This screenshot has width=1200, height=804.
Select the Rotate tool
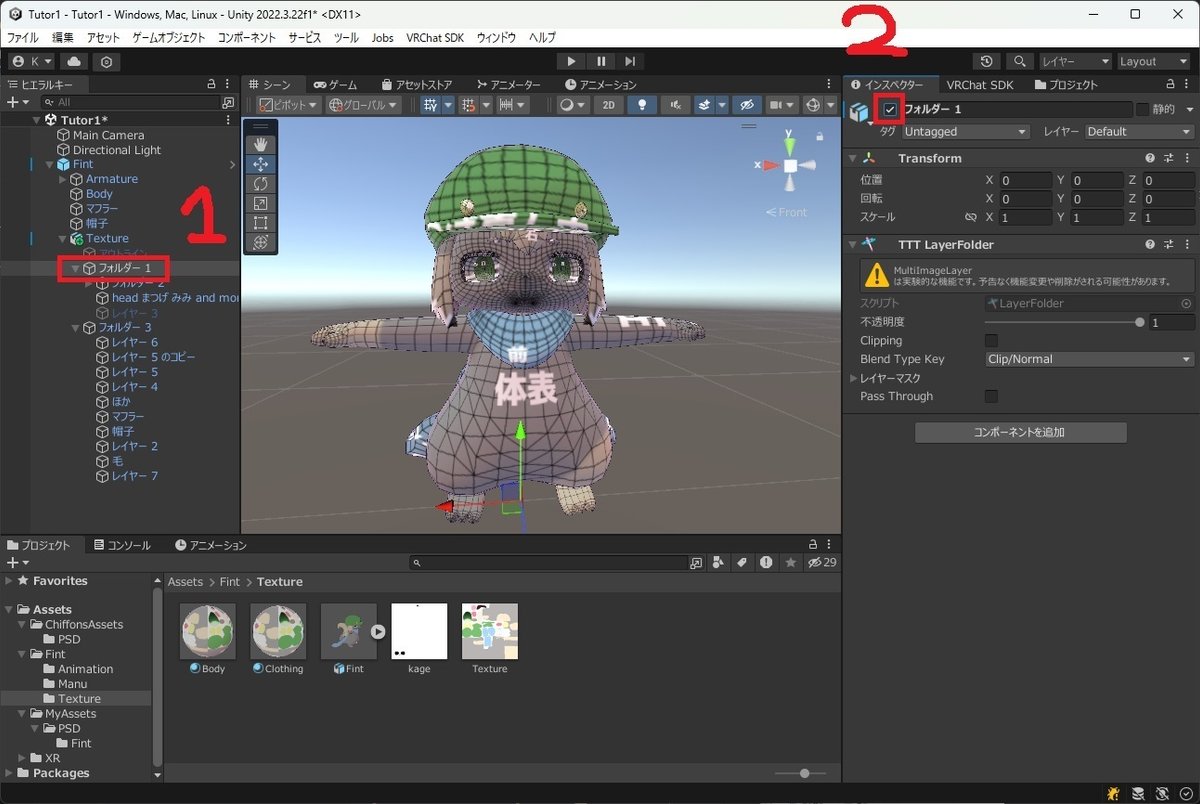[261, 184]
